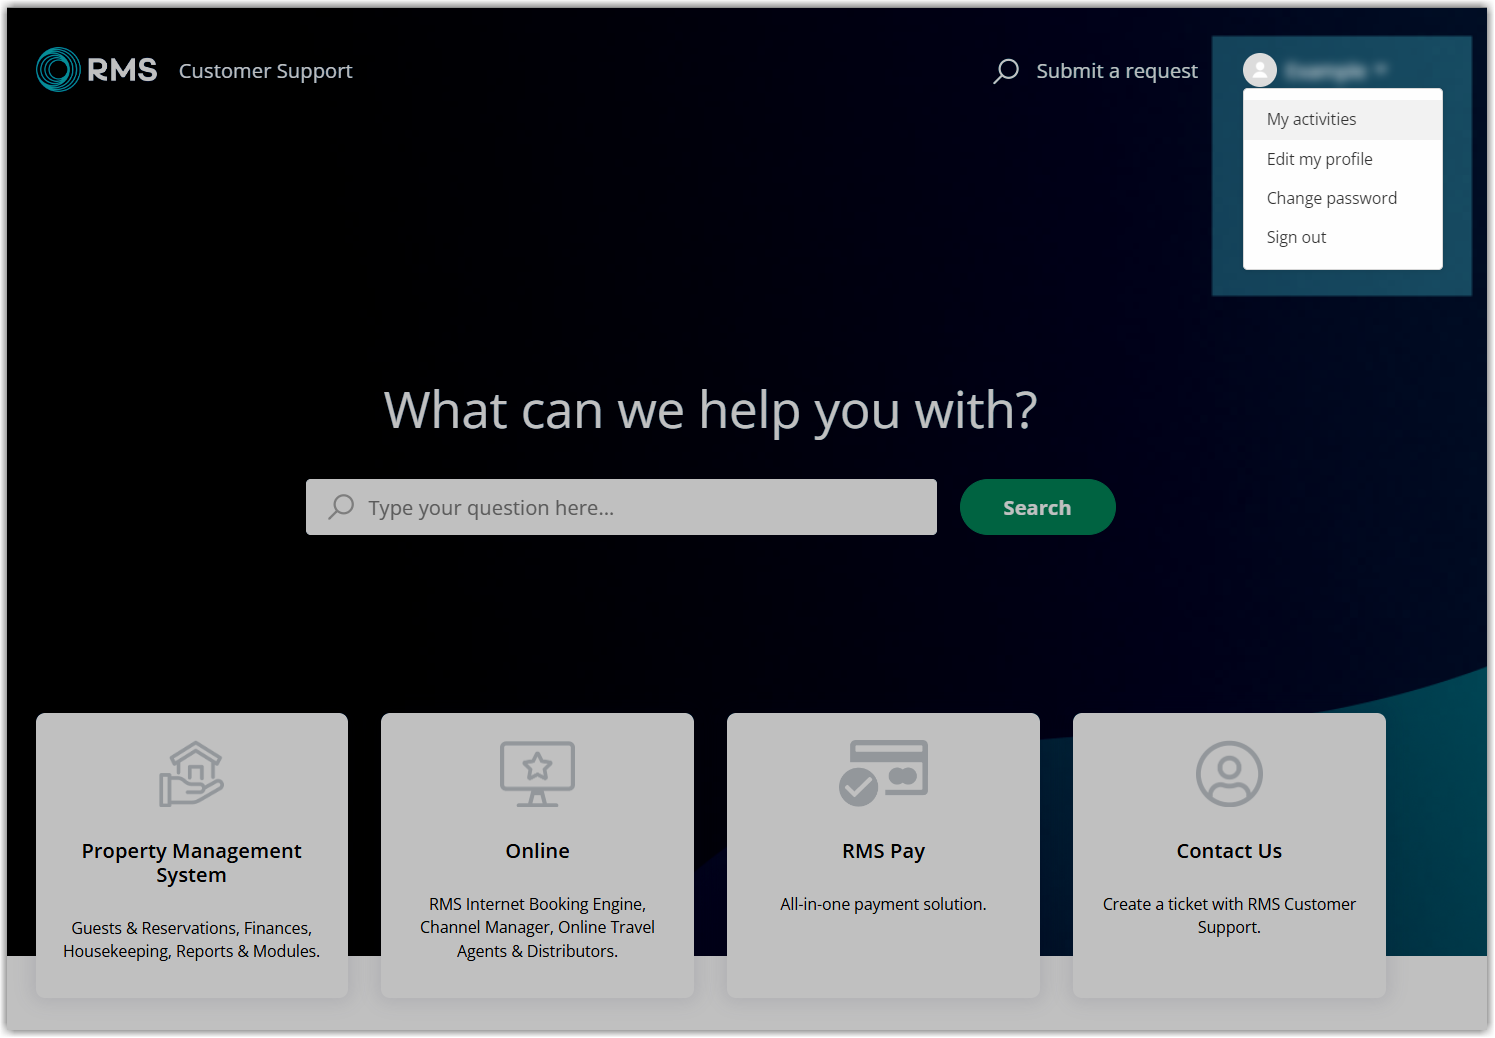
Task: Click the Property Management System house icon
Action: click(x=192, y=773)
